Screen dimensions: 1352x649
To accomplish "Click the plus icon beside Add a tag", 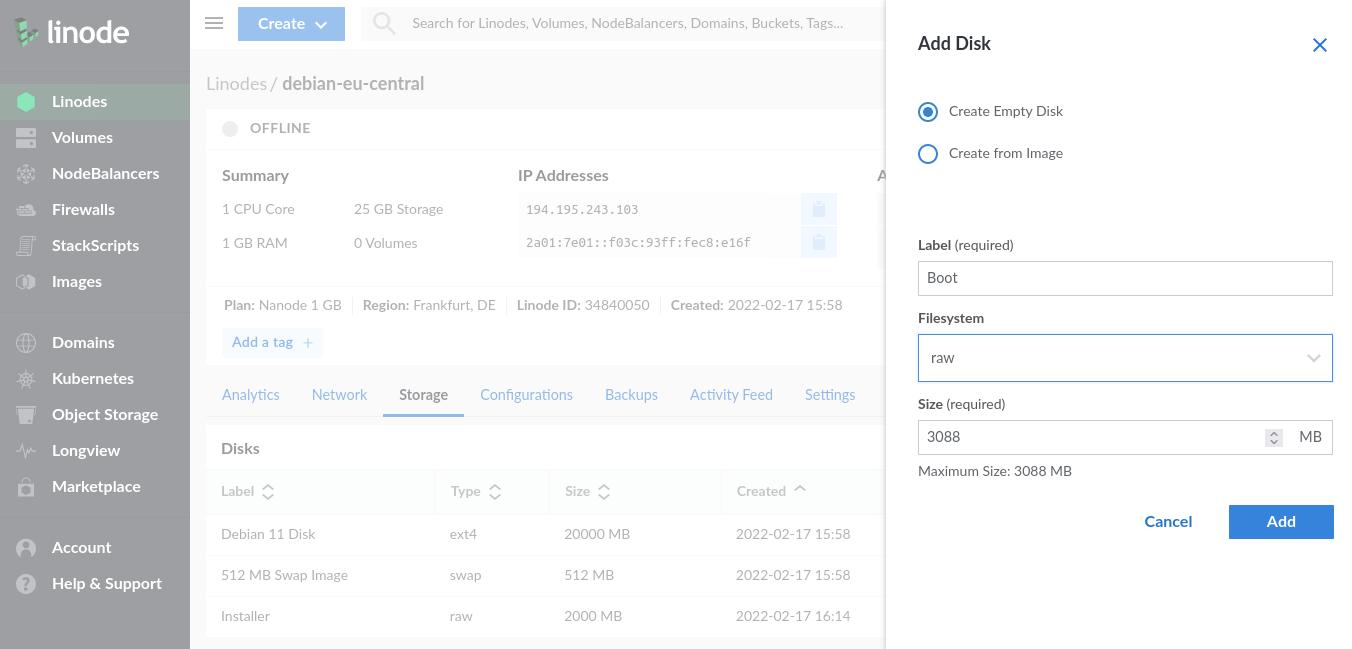I will 308,343.
